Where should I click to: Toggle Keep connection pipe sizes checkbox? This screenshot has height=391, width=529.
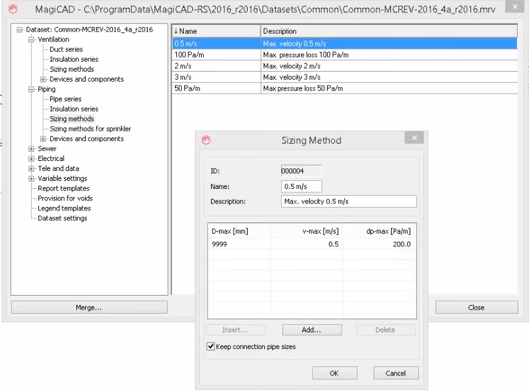click(x=211, y=346)
